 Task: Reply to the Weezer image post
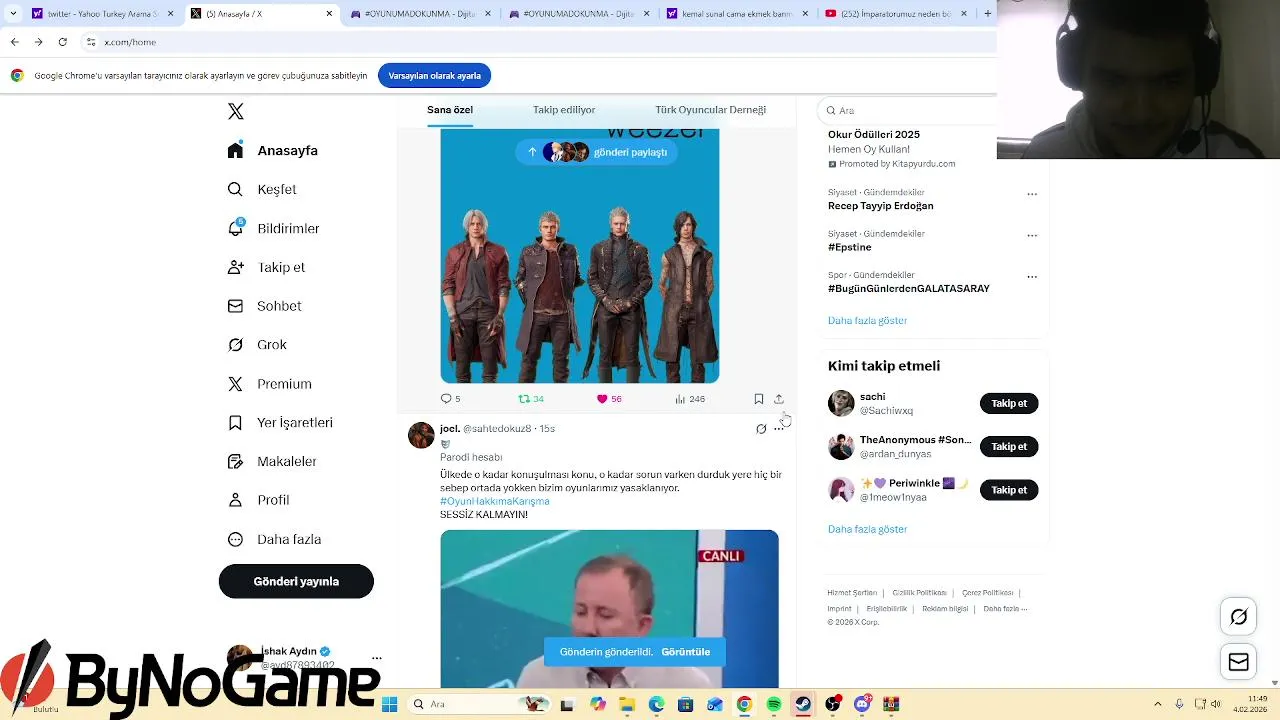[x=450, y=399]
